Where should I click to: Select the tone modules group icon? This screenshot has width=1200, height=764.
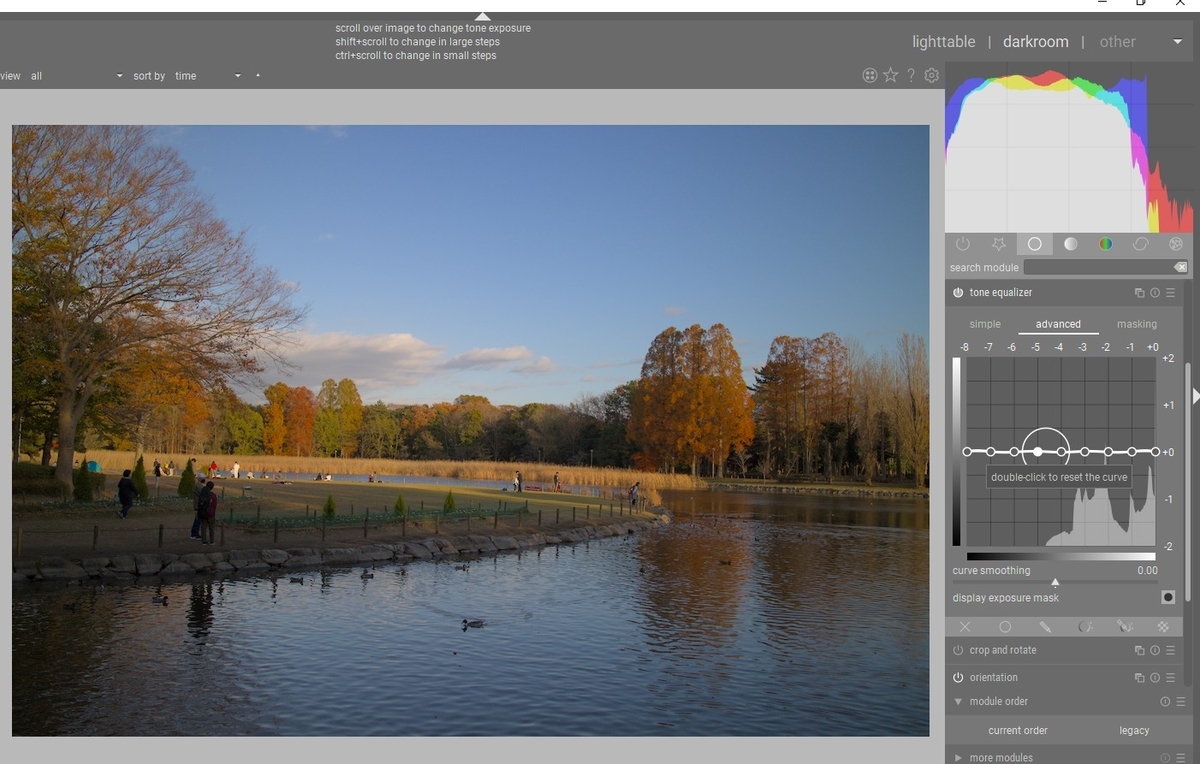coord(1070,244)
